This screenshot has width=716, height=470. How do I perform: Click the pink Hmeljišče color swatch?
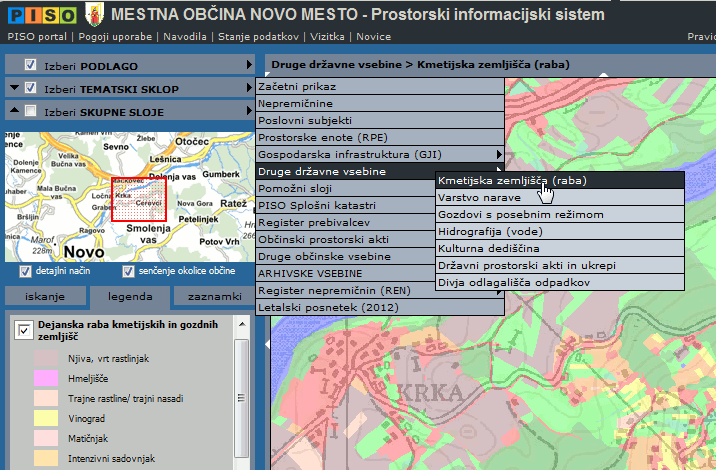(47, 378)
